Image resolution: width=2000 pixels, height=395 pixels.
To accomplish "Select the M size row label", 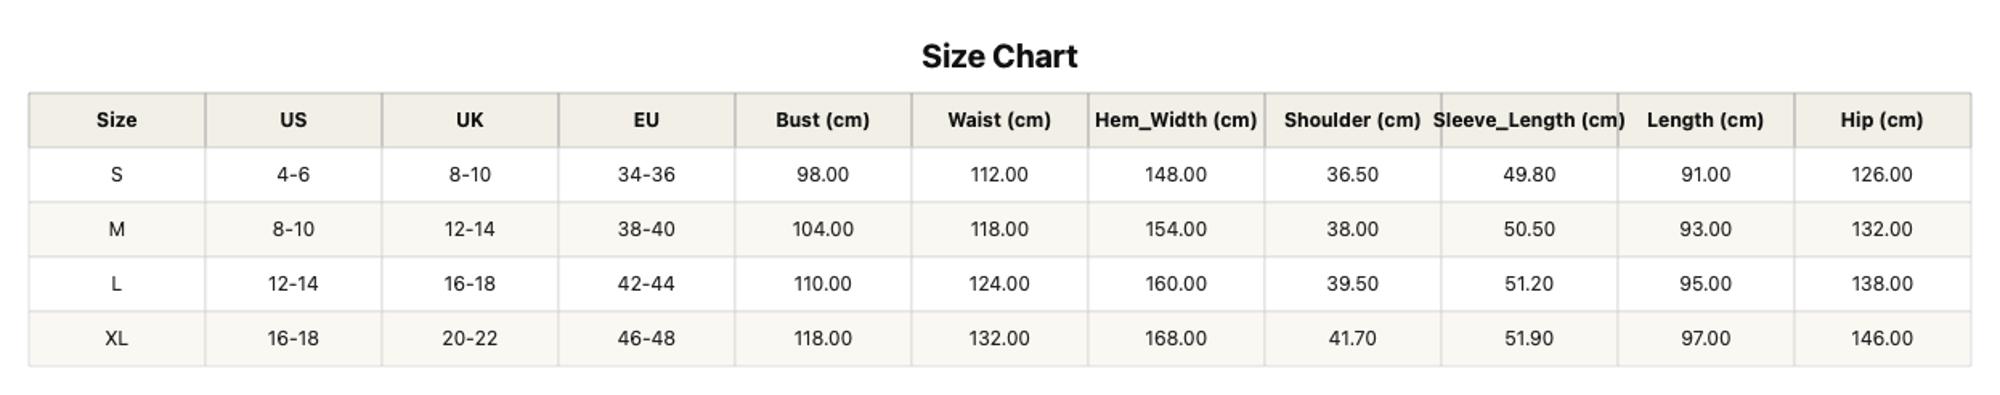I will [117, 229].
